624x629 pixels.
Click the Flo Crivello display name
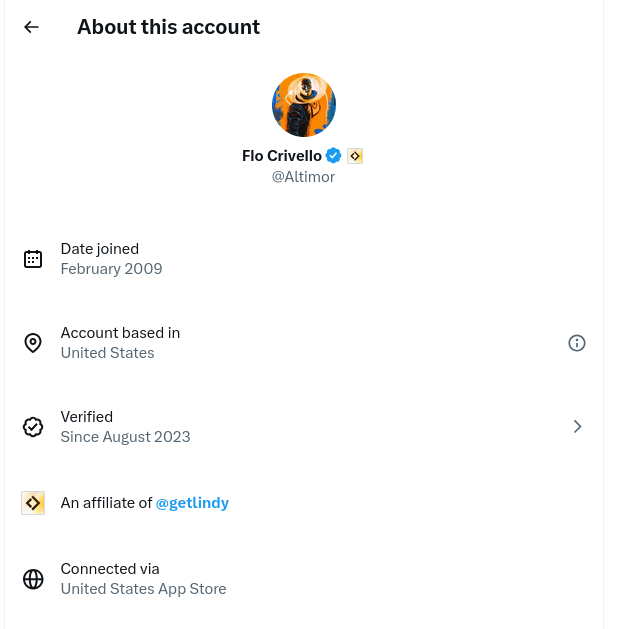tap(281, 156)
